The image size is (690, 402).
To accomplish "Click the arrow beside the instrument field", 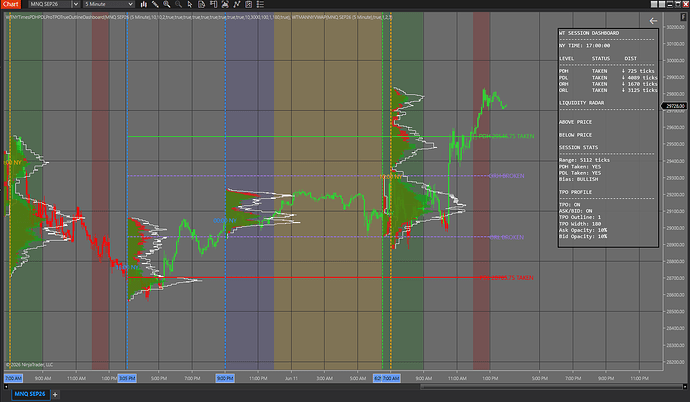I will (76, 4).
